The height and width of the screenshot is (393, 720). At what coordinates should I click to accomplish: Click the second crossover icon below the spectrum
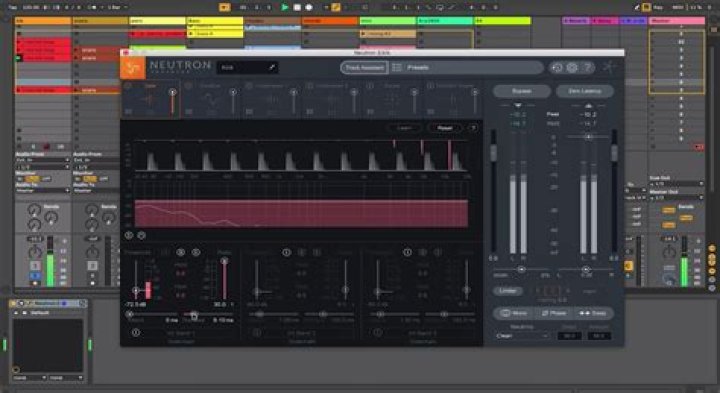[141, 235]
